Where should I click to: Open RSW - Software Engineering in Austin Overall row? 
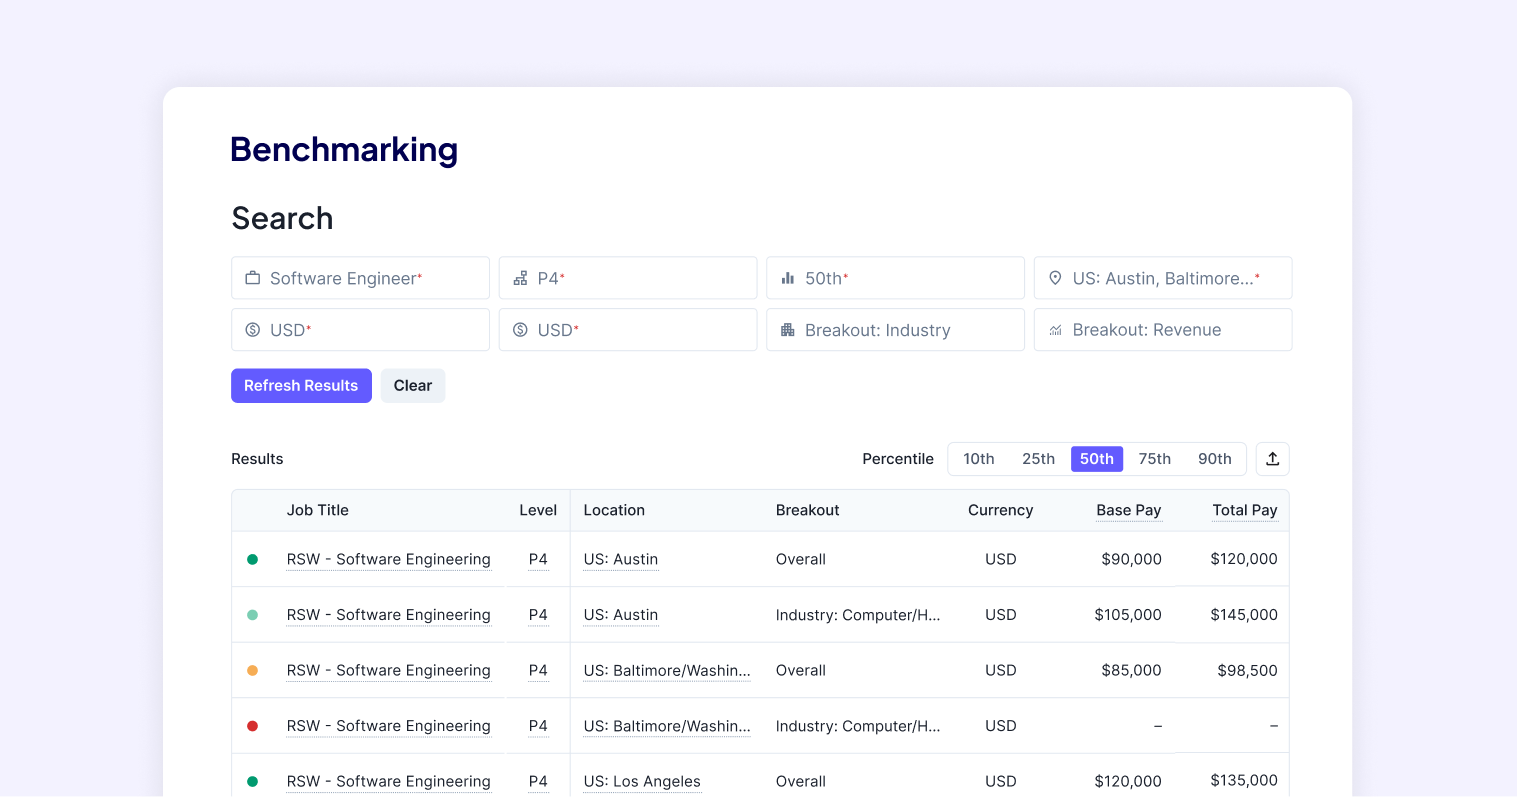(x=389, y=559)
